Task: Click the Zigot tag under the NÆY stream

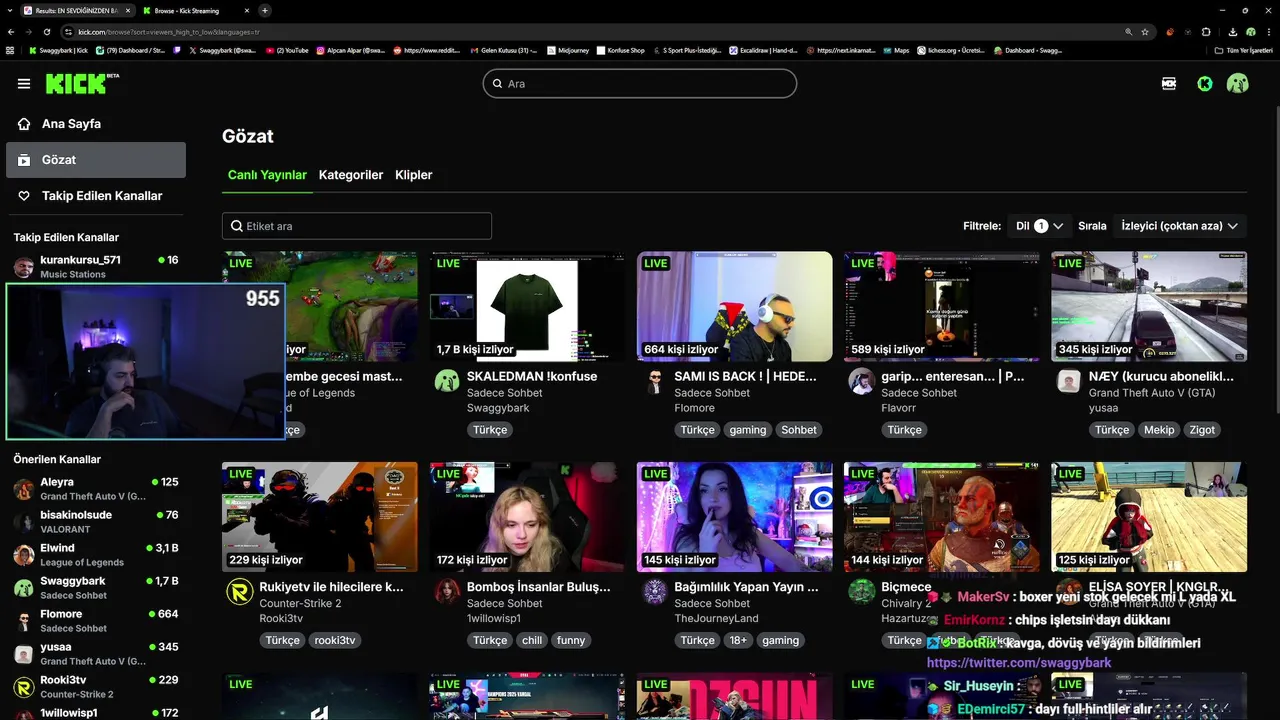Action: pyautogui.click(x=1202, y=430)
